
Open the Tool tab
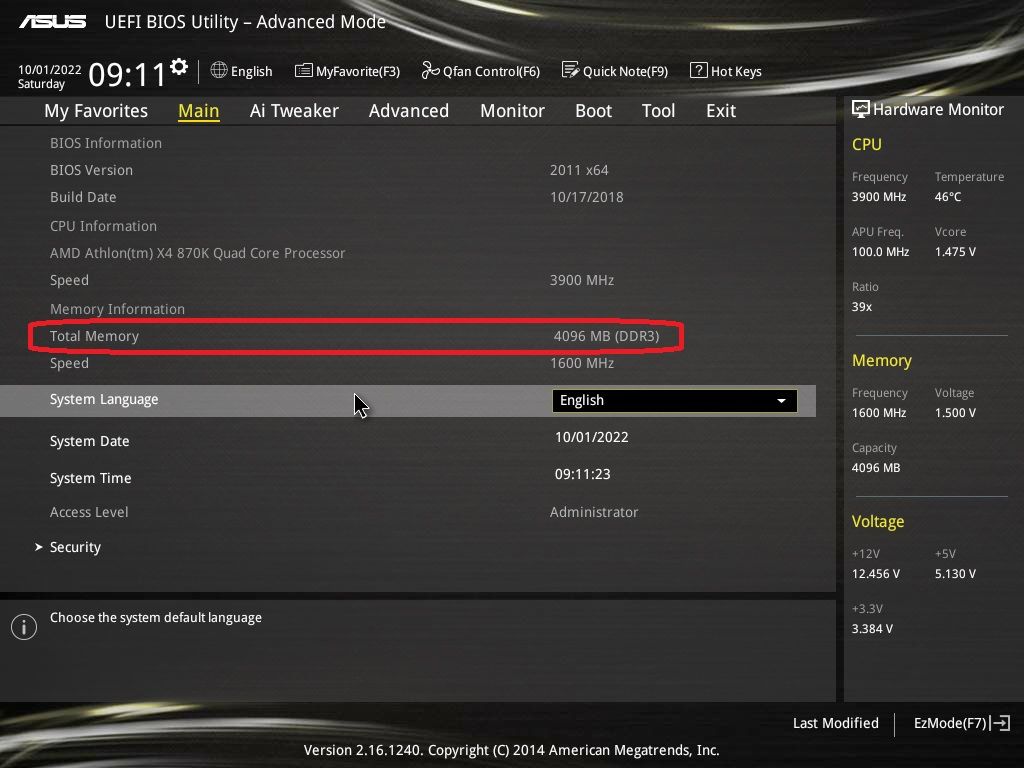(658, 111)
